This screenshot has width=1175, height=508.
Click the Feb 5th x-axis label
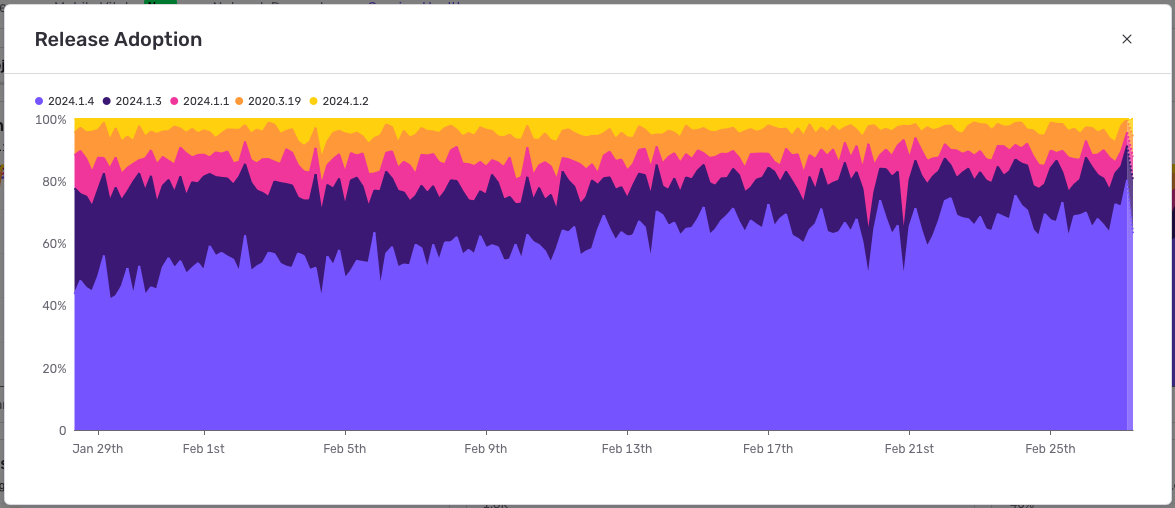click(344, 449)
